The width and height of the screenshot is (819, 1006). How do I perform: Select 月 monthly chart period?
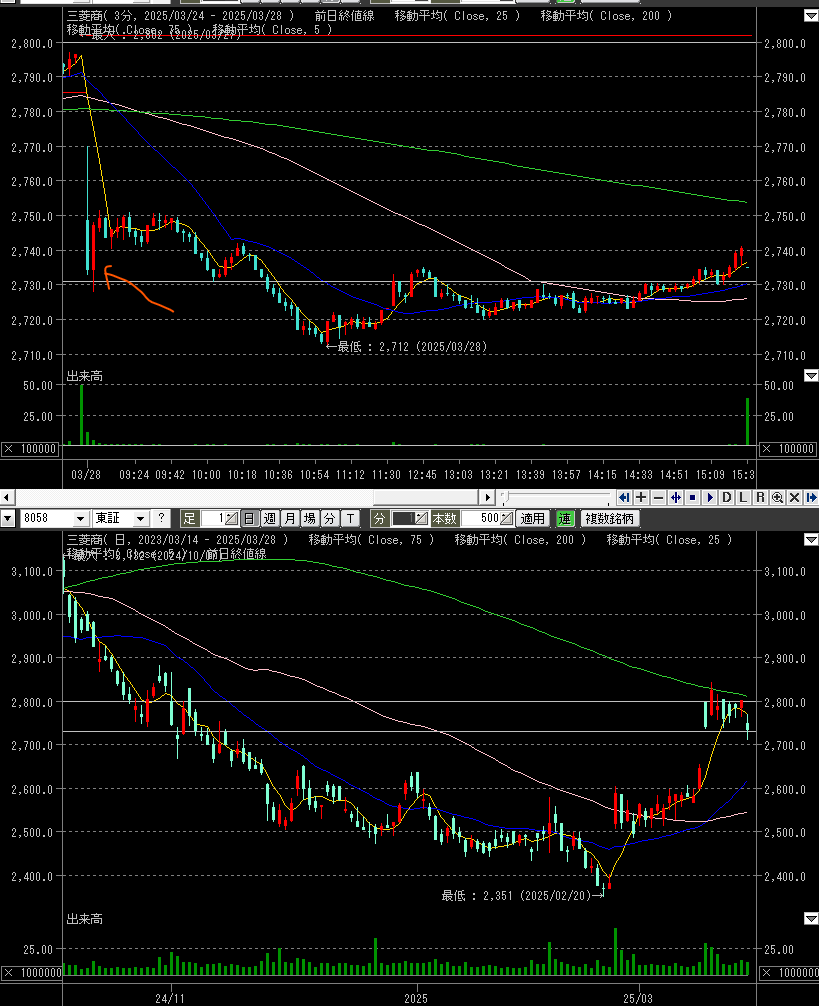[290, 518]
